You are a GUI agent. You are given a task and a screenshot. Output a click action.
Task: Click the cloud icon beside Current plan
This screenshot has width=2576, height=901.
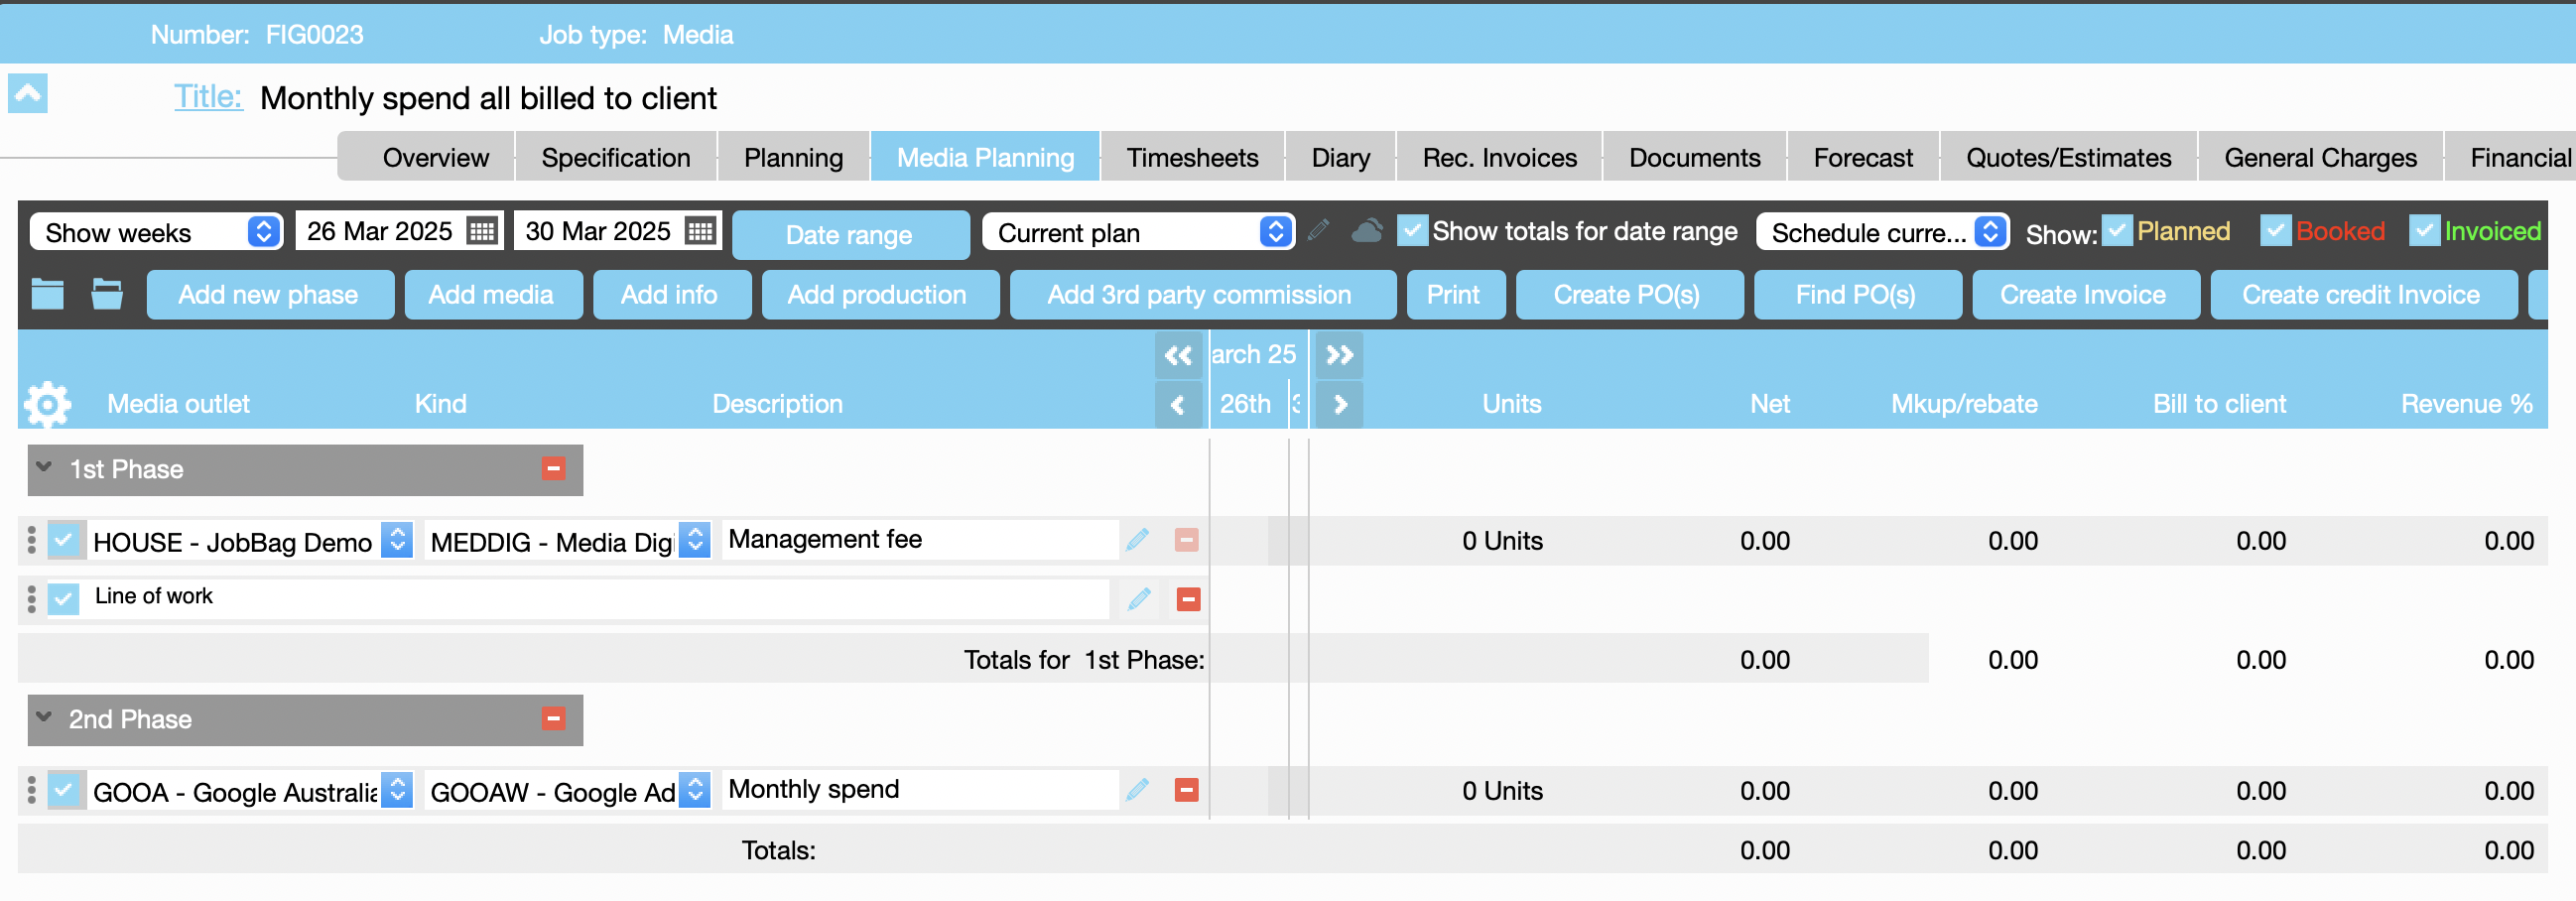click(x=1366, y=231)
